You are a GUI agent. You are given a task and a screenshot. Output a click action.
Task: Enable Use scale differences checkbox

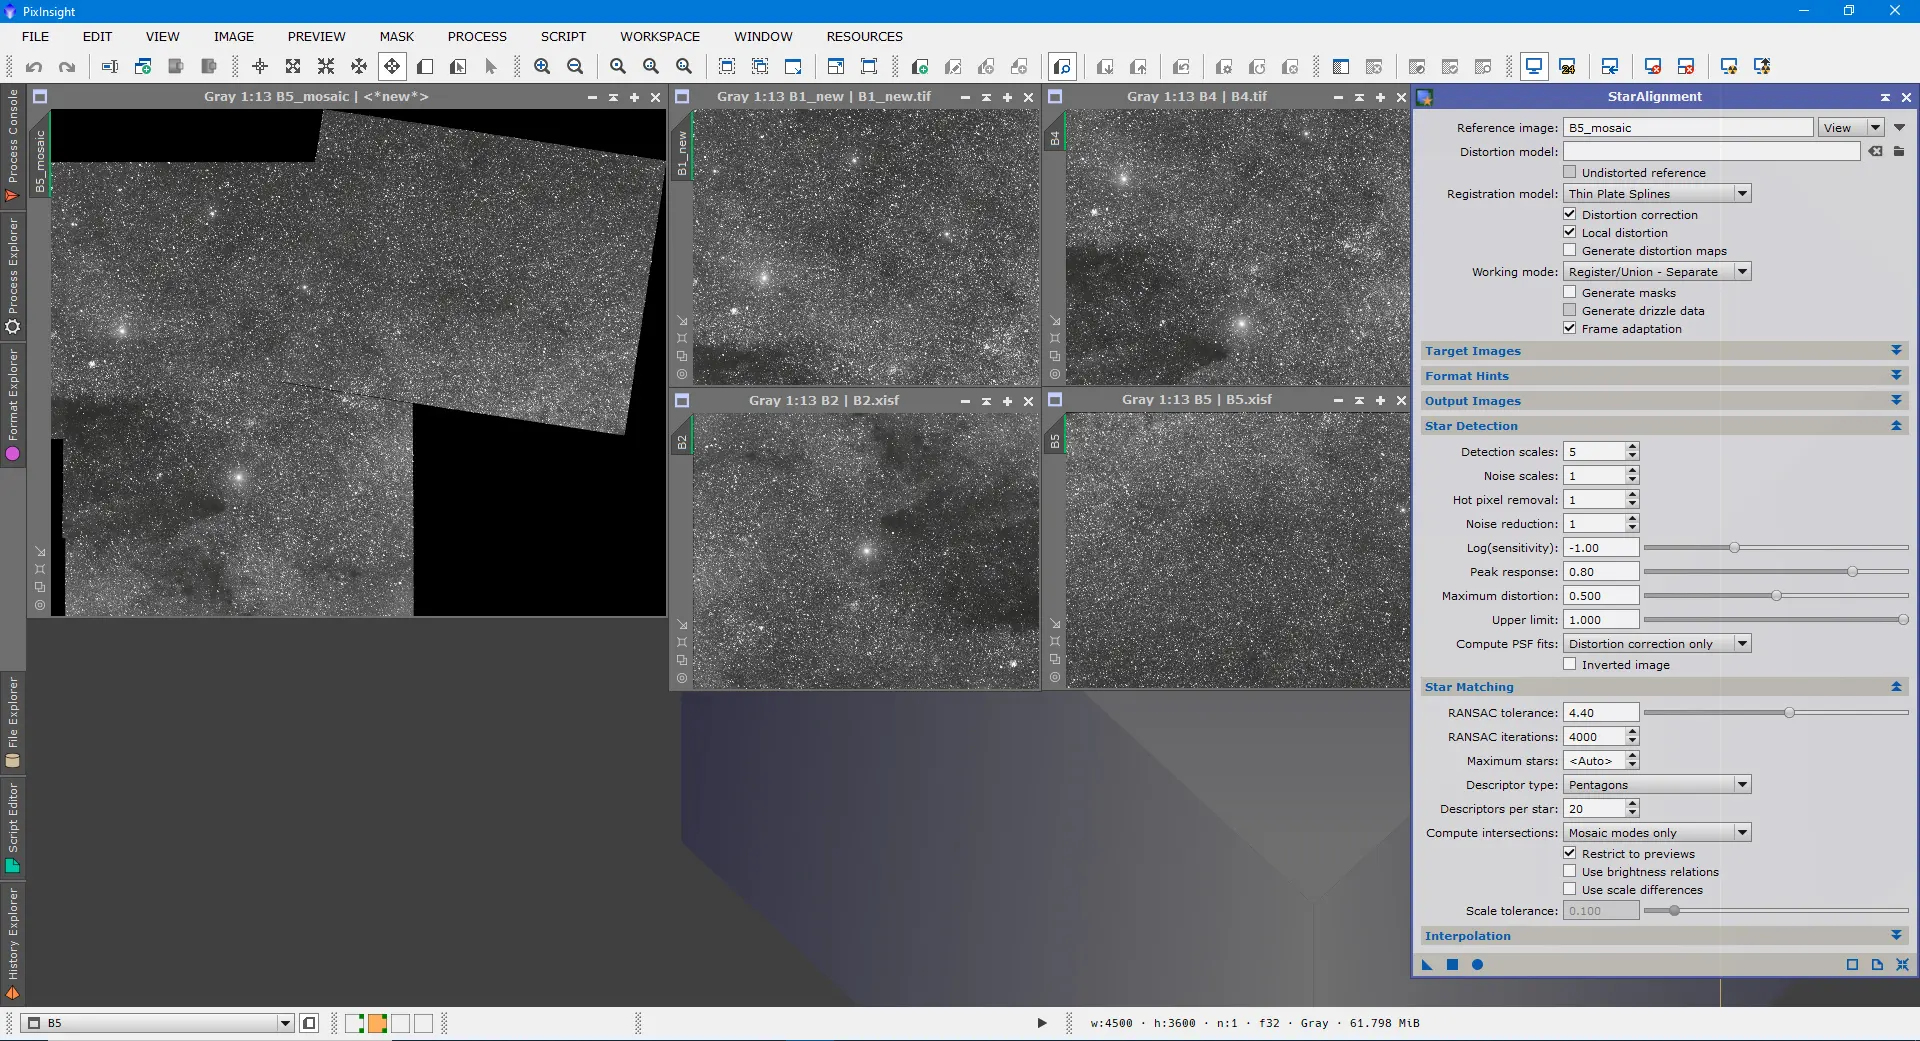point(1570,889)
